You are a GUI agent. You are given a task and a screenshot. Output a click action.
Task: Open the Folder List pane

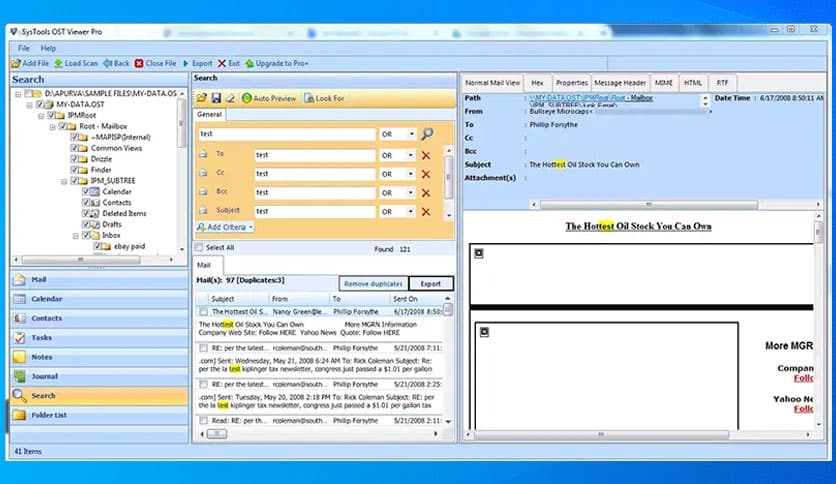pyautogui.click(x=99, y=415)
